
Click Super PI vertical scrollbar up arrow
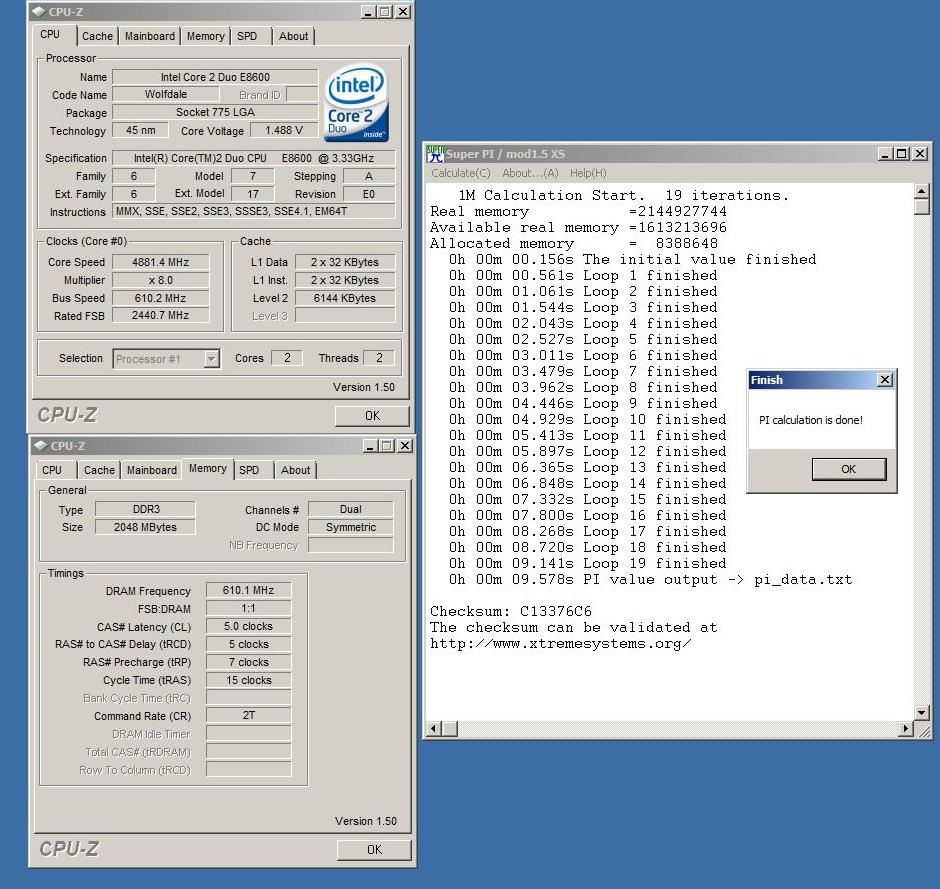(x=922, y=191)
